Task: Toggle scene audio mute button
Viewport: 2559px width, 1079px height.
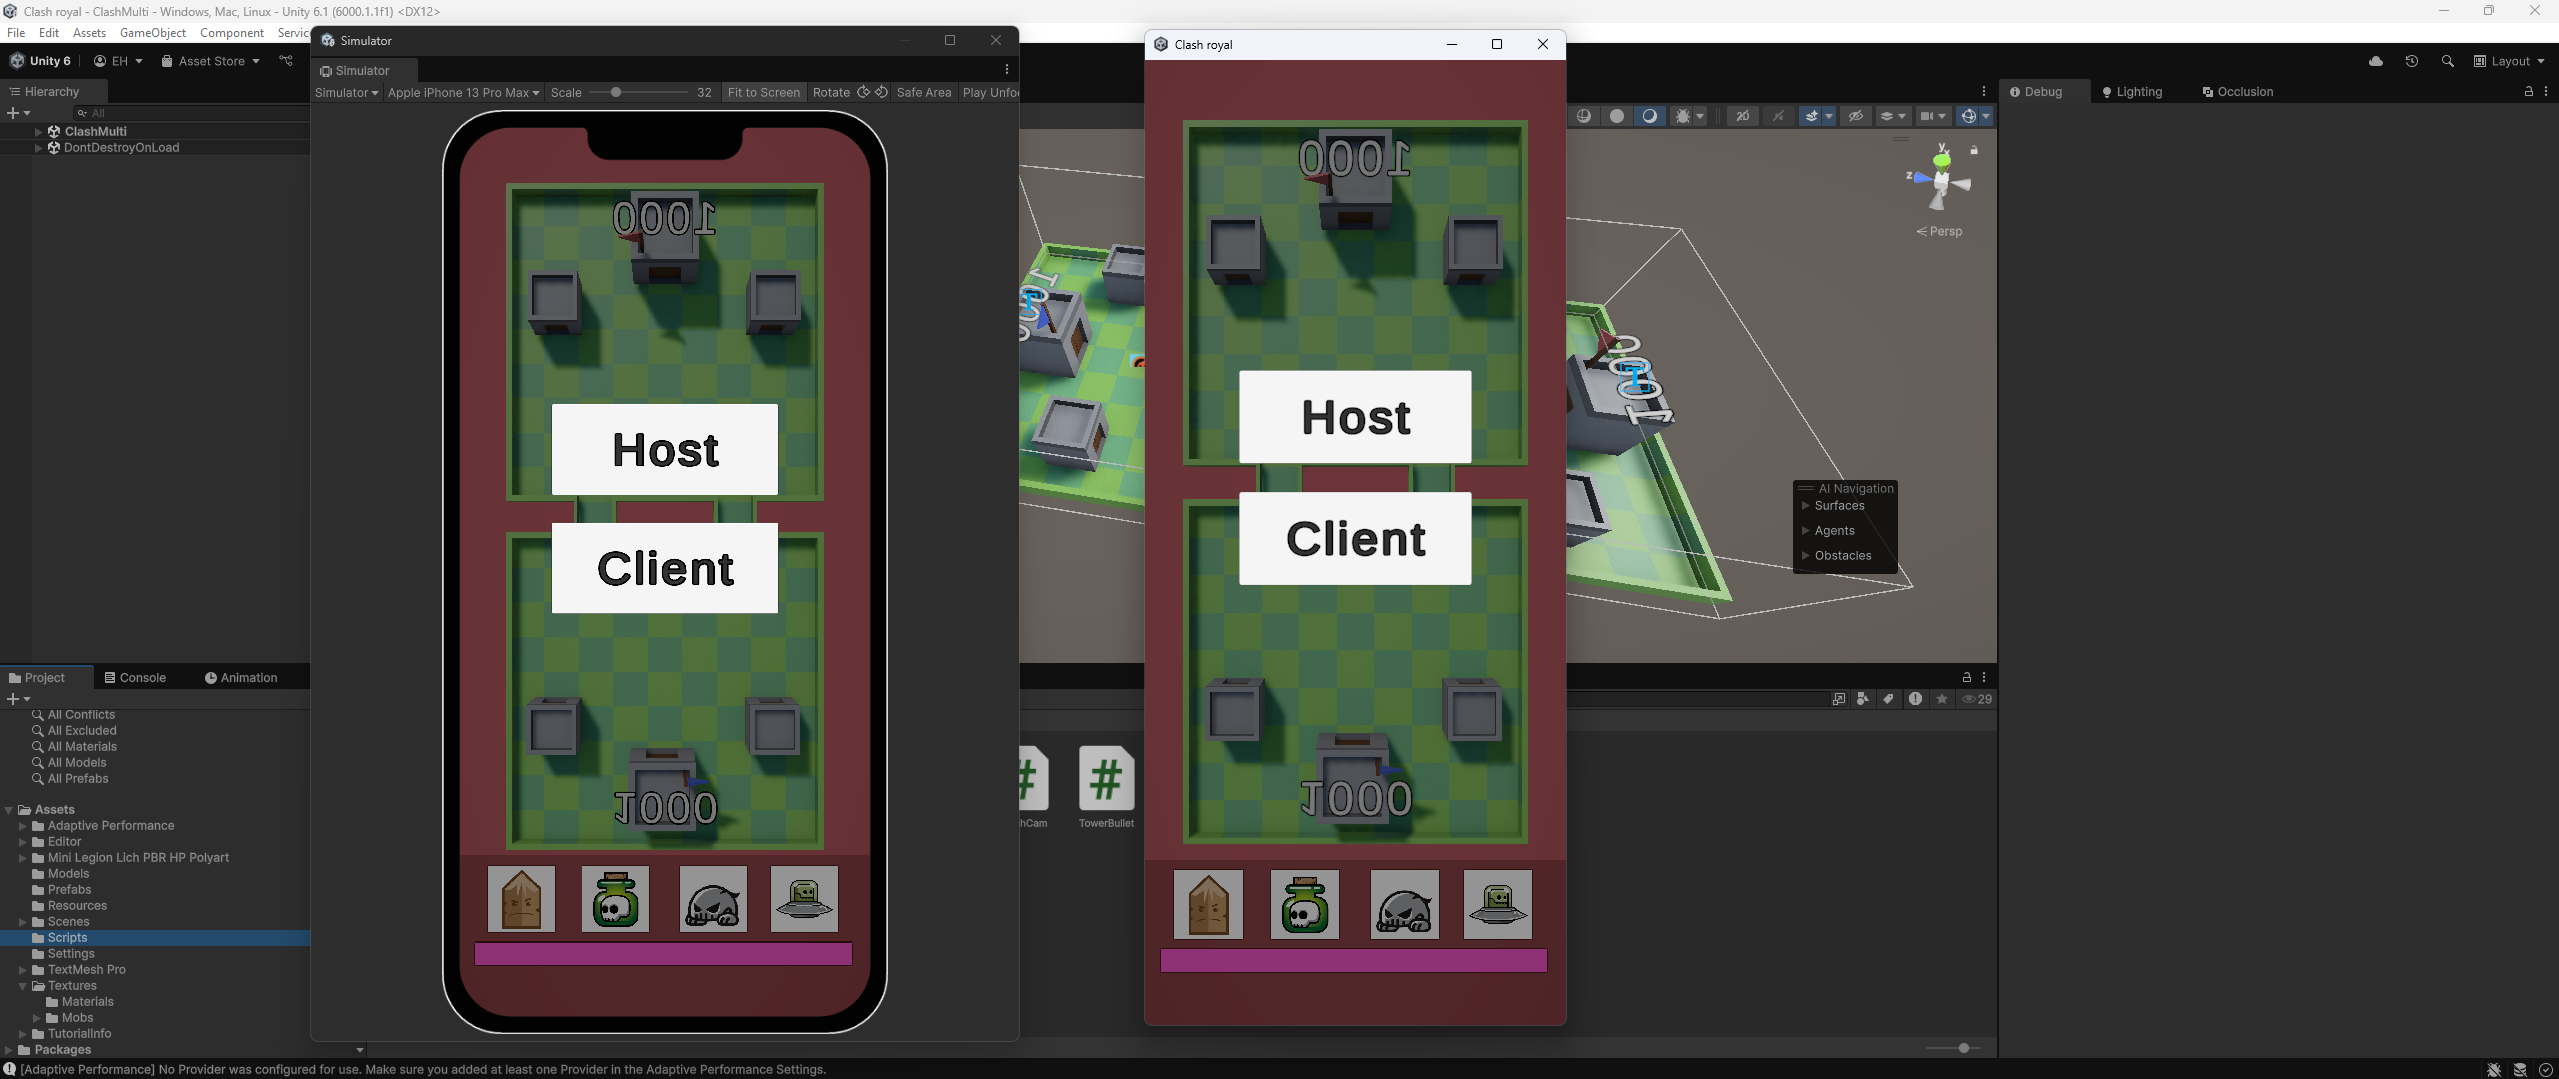Action: (x=1778, y=116)
